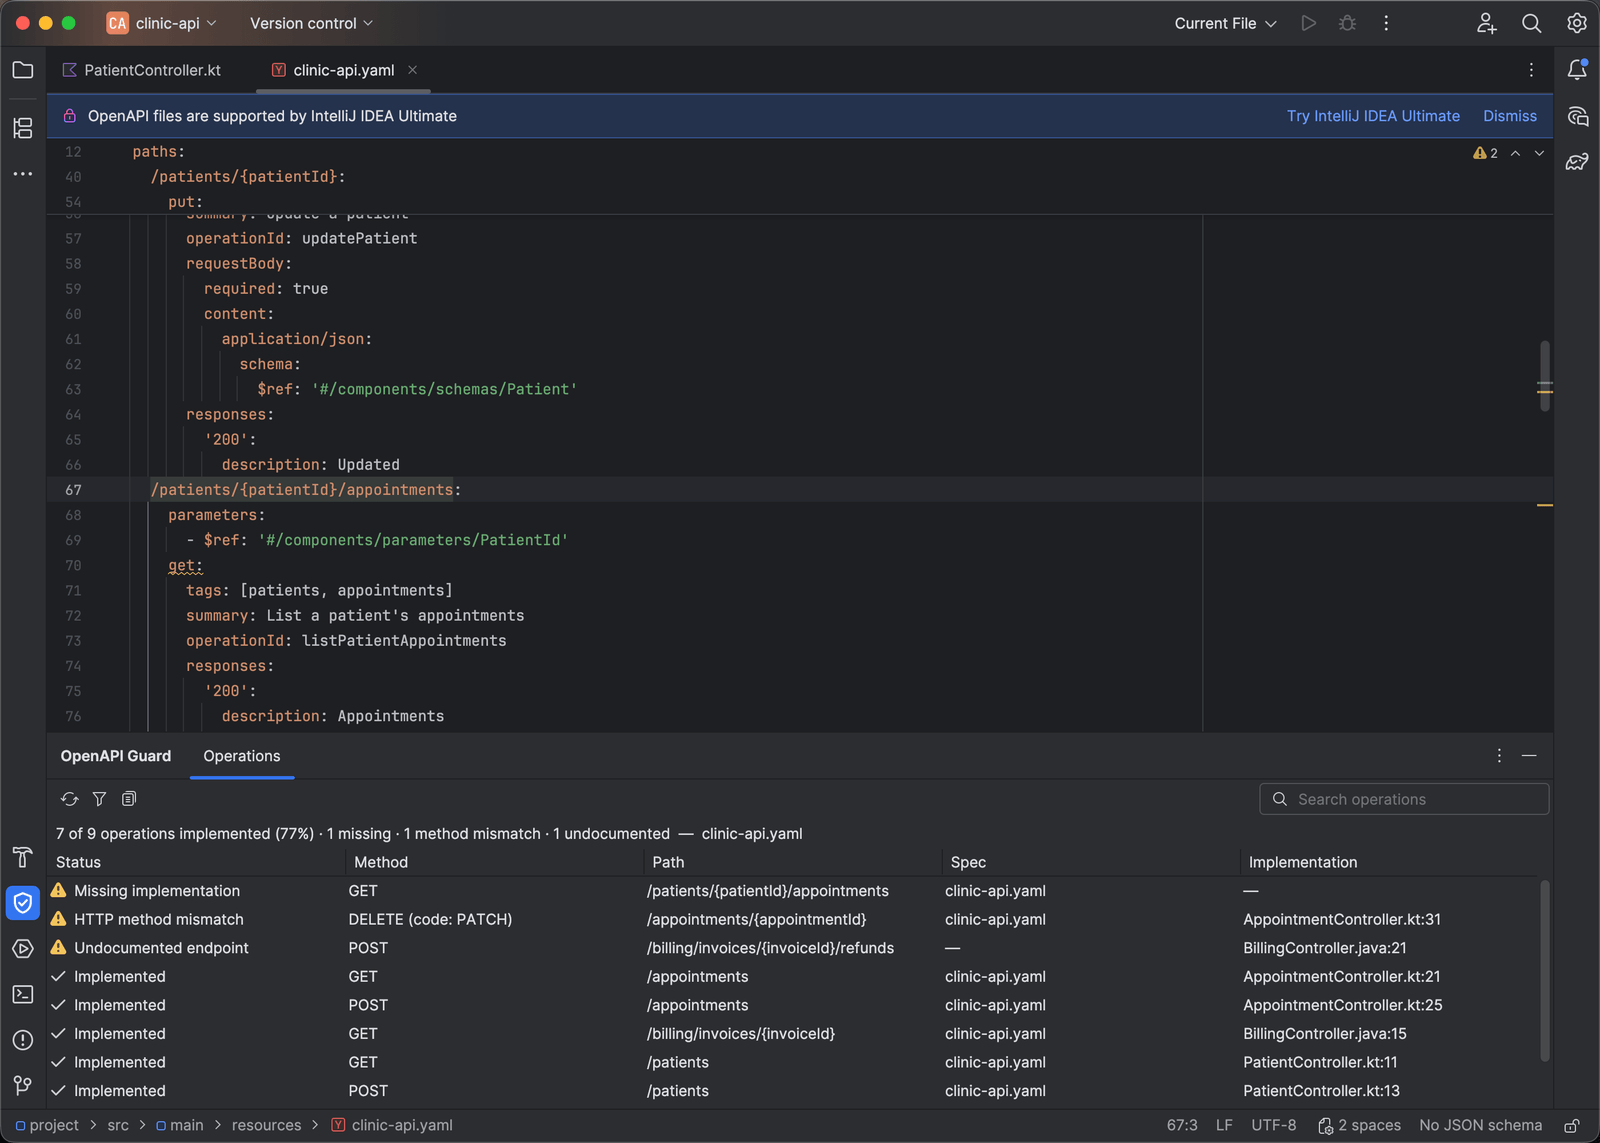
Task: Open BillingController.java:21 implementation link
Action: point(1325,948)
